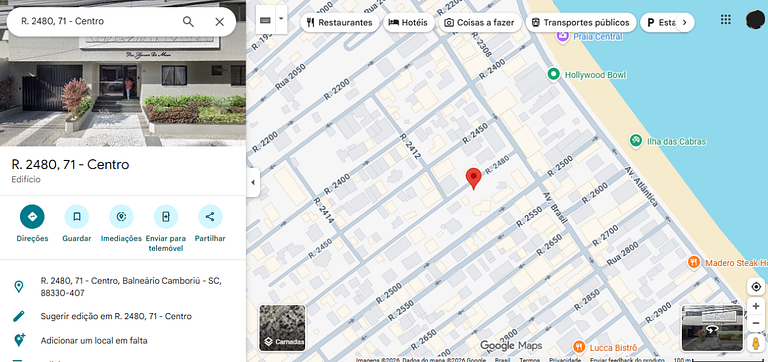Zoom in with the plus button
The image size is (768, 362).
point(756,306)
